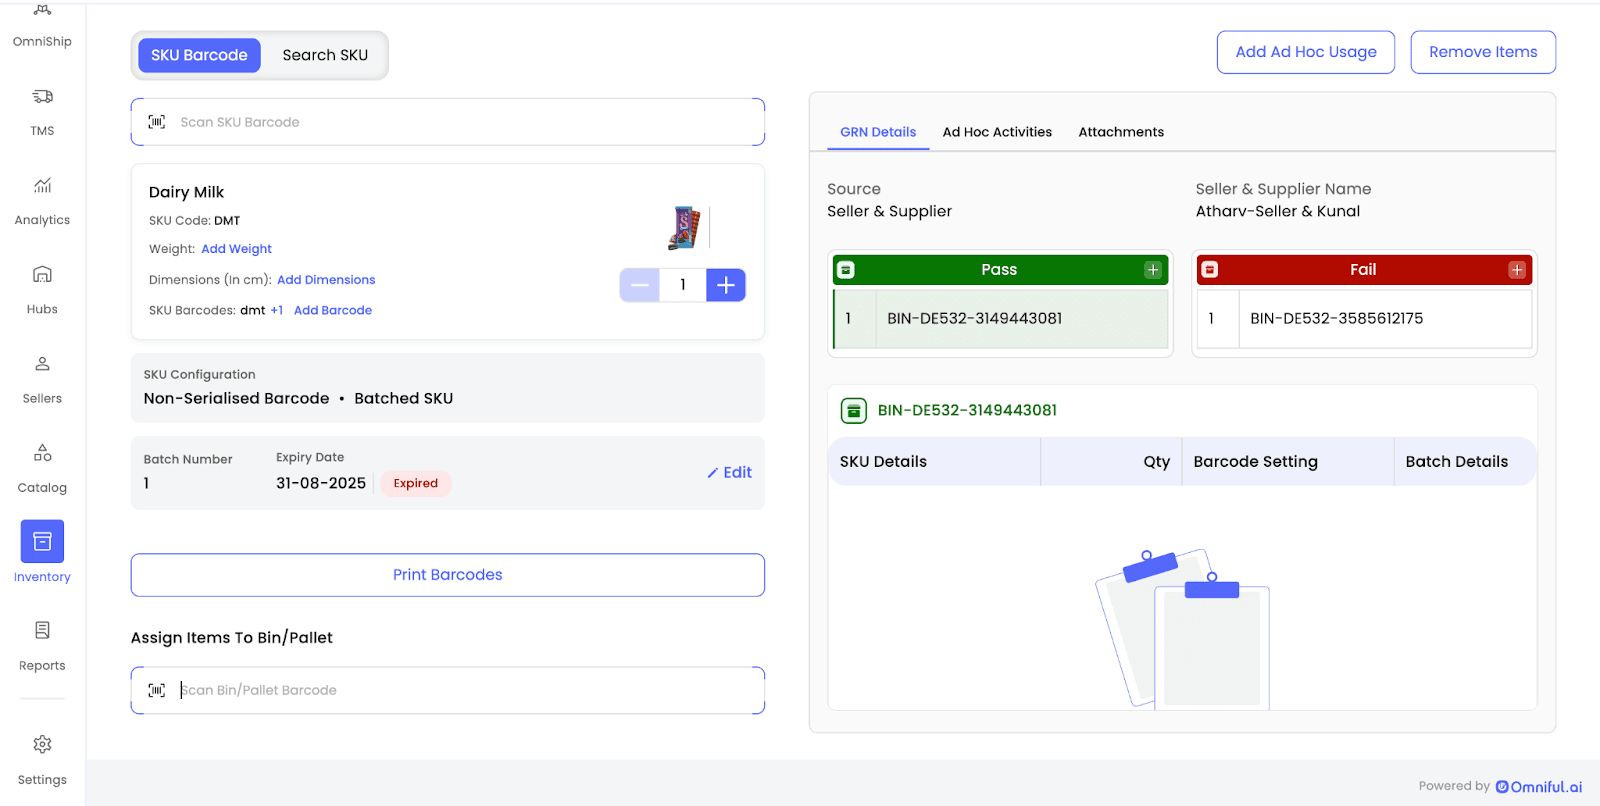
Task: Open Analytics from the sidebar
Action: [x=42, y=186]
